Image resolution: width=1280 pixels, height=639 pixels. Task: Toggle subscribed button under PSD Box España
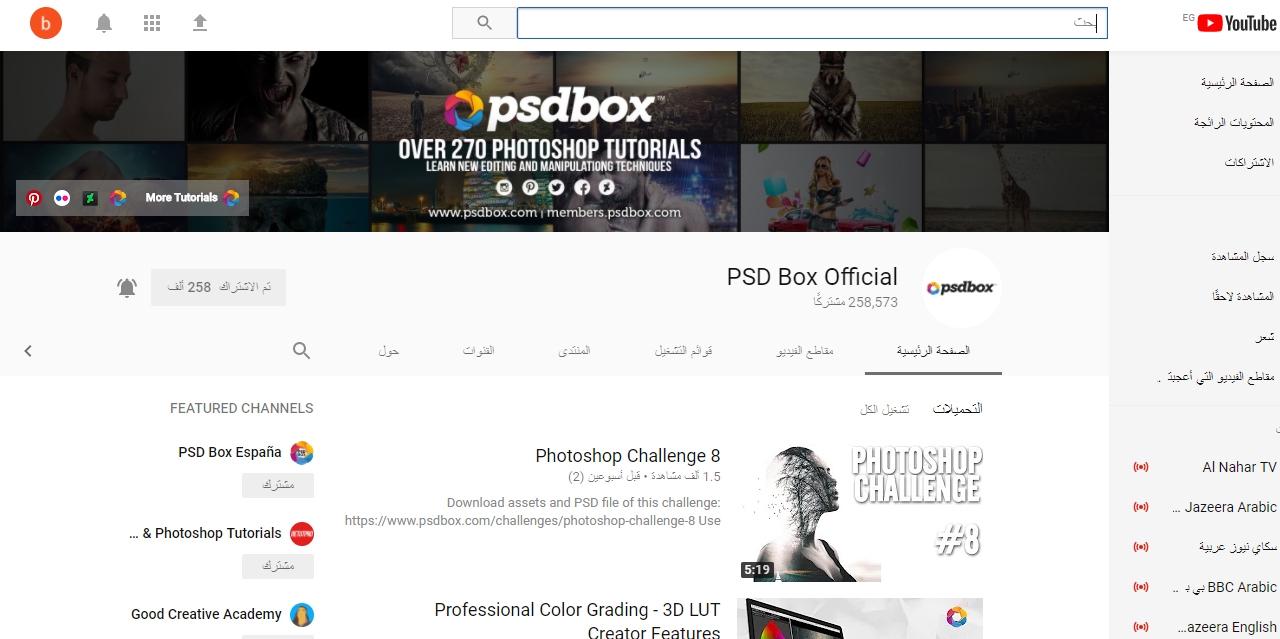coord(278,485)
